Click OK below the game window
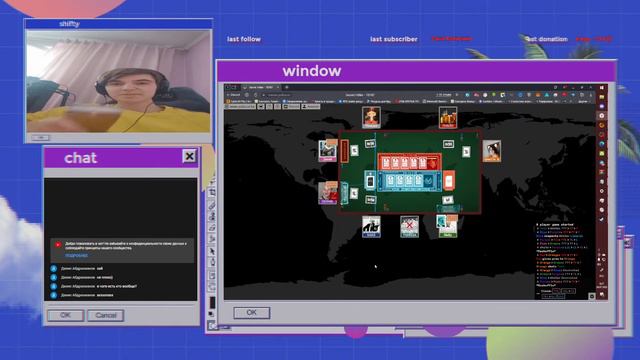 [251, 312]
